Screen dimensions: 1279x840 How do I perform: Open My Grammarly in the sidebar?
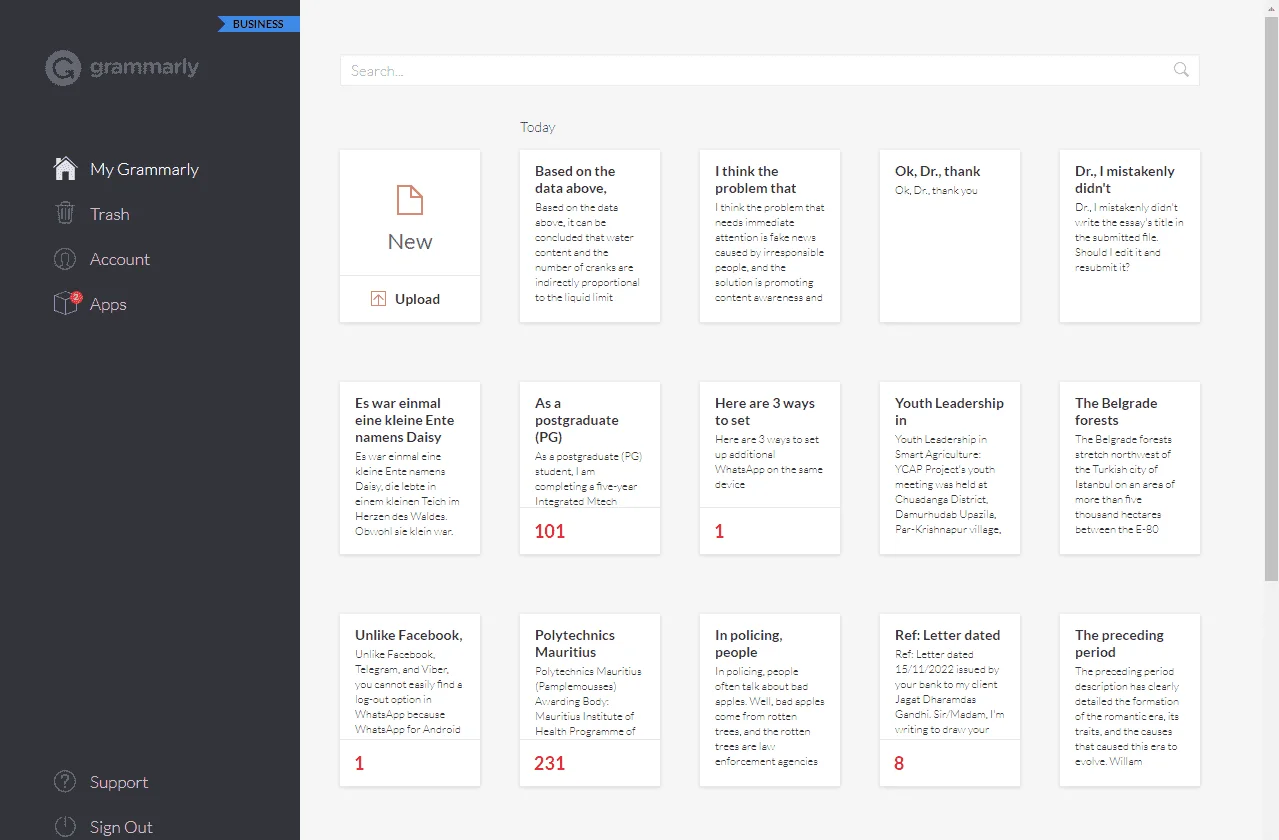pyautogui.click(x=145, y=169)
